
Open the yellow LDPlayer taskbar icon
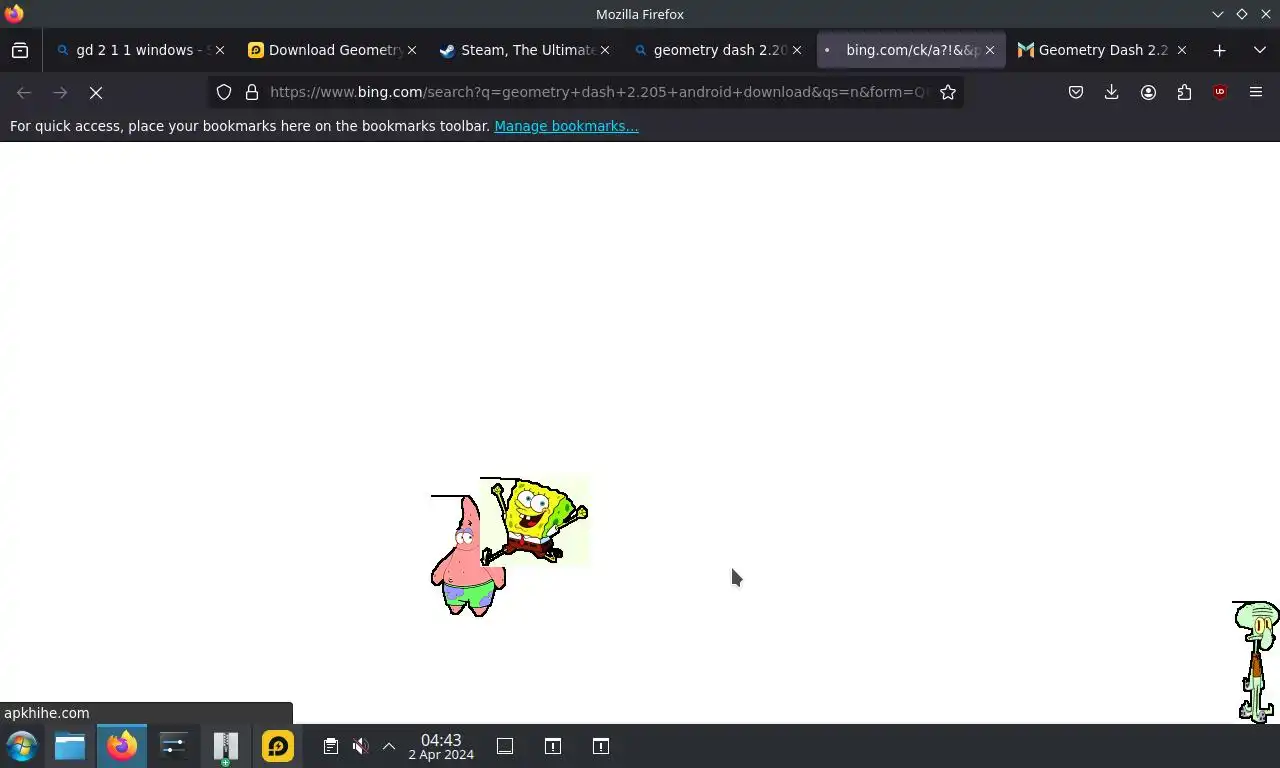tap(278, 746)
